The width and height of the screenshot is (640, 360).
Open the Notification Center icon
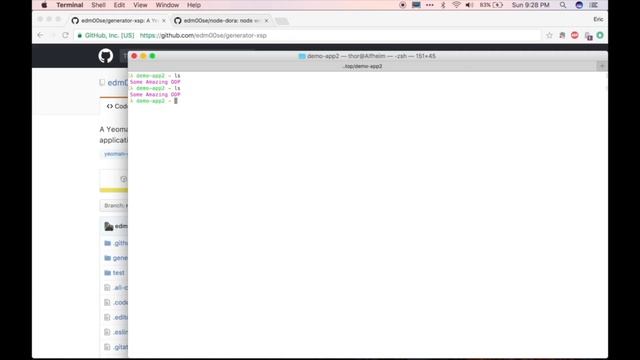coord(594,5)
